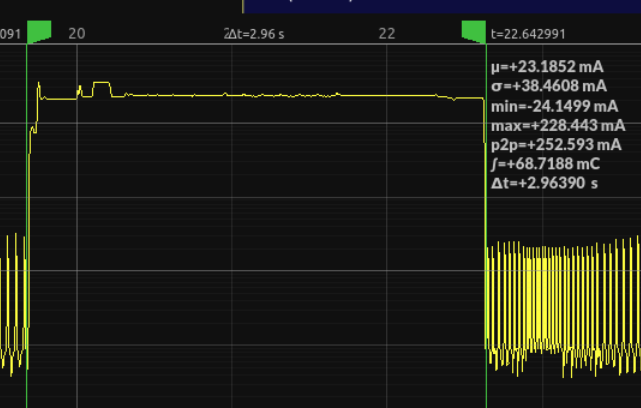641x408 pixels.
Task: Click the left green marker flag
Action: point(39,31)
